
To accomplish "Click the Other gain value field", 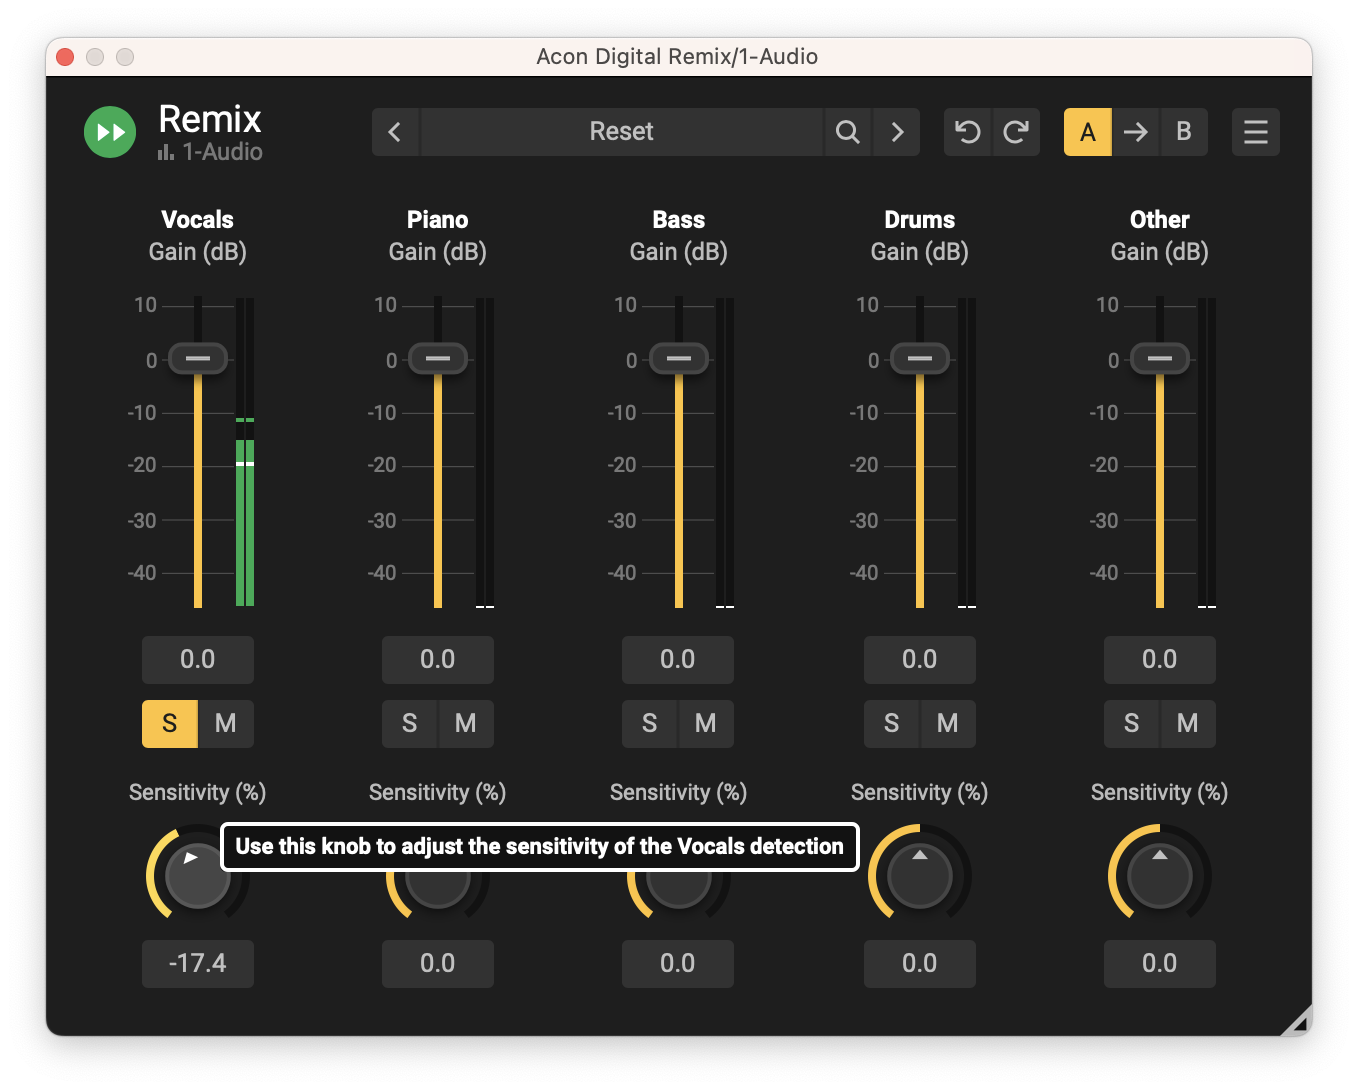I will (1159, 660).
